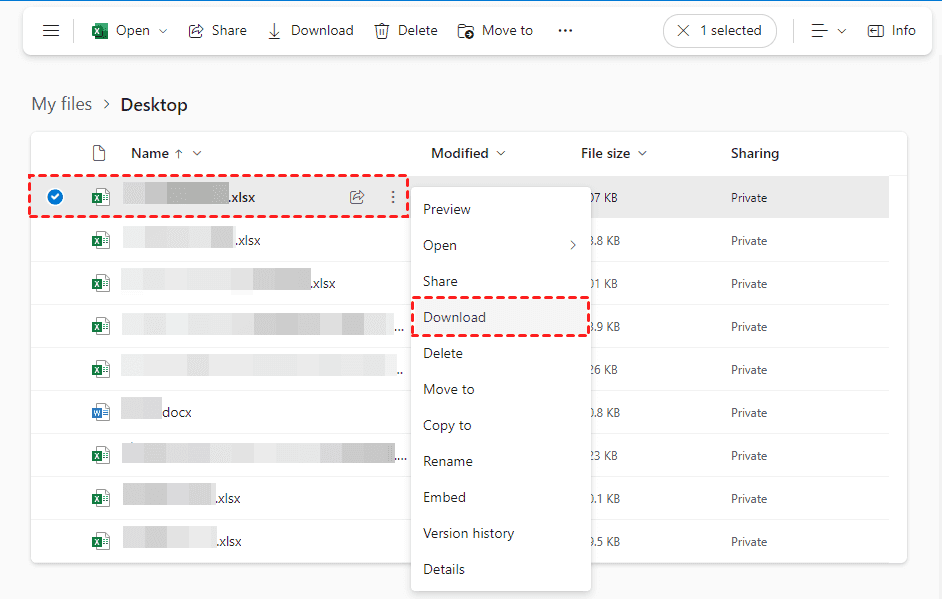The height and width of the screenshot is (599, 942).
Task: Clear selection with the 1 selected button
Action: tap(720, 31)
